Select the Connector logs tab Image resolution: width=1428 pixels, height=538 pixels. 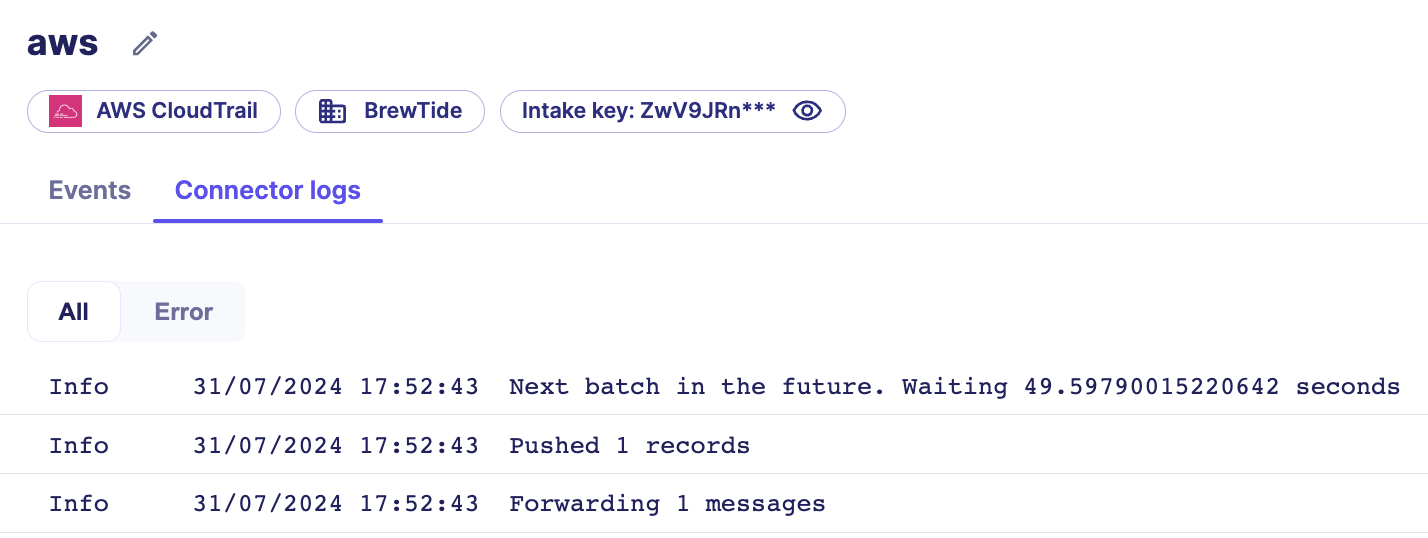click(268, 191)
